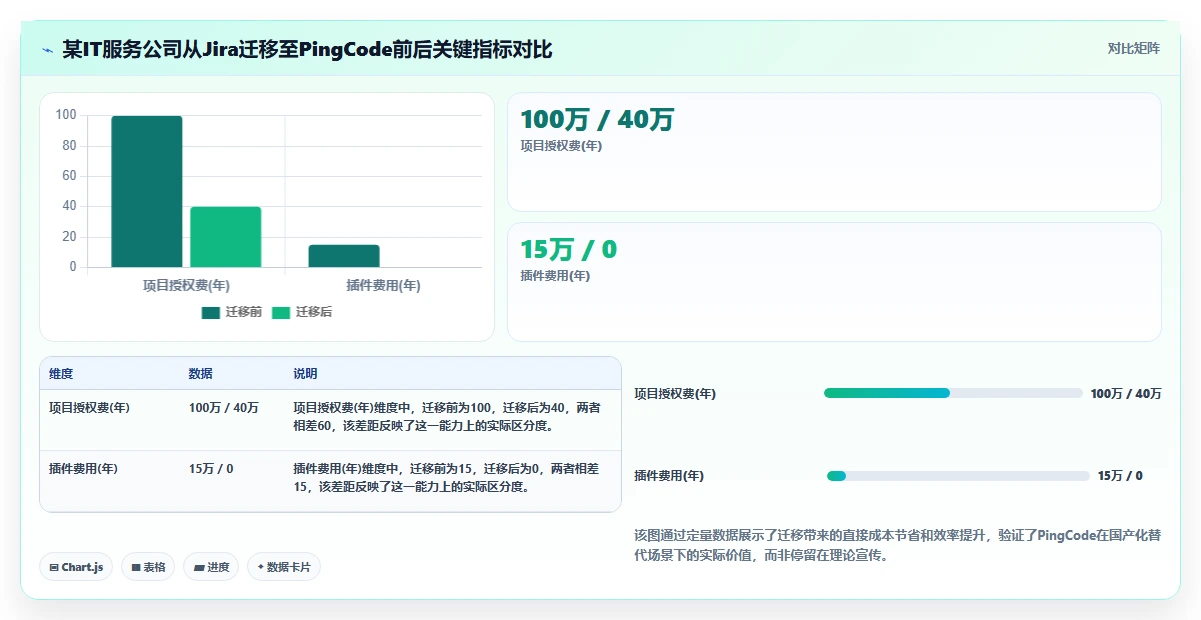Click the 插件费用(年) progress bar
1201x620 pixels.
click(958, 476)
